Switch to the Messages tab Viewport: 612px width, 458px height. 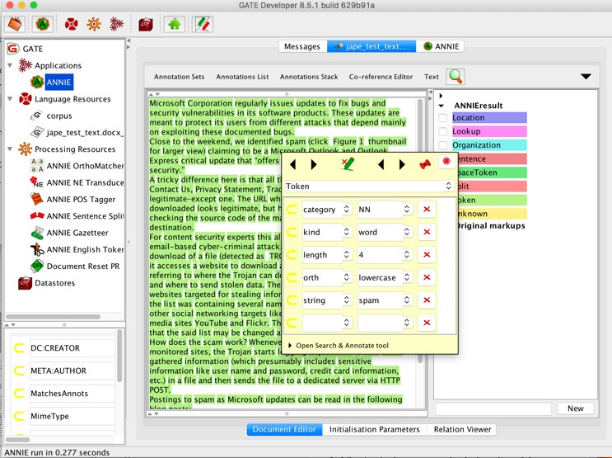coord(302,46)
